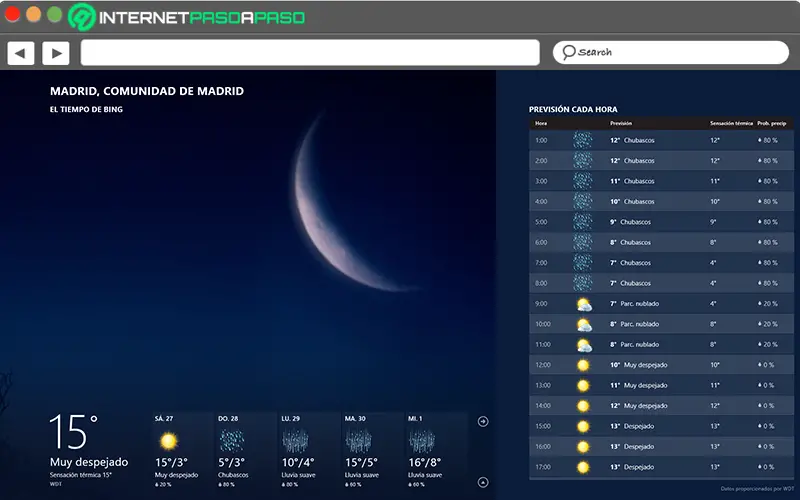Click the SÁ. 27 day label
800x500 pixels.
pyautogui.click(x=164, y=418)
